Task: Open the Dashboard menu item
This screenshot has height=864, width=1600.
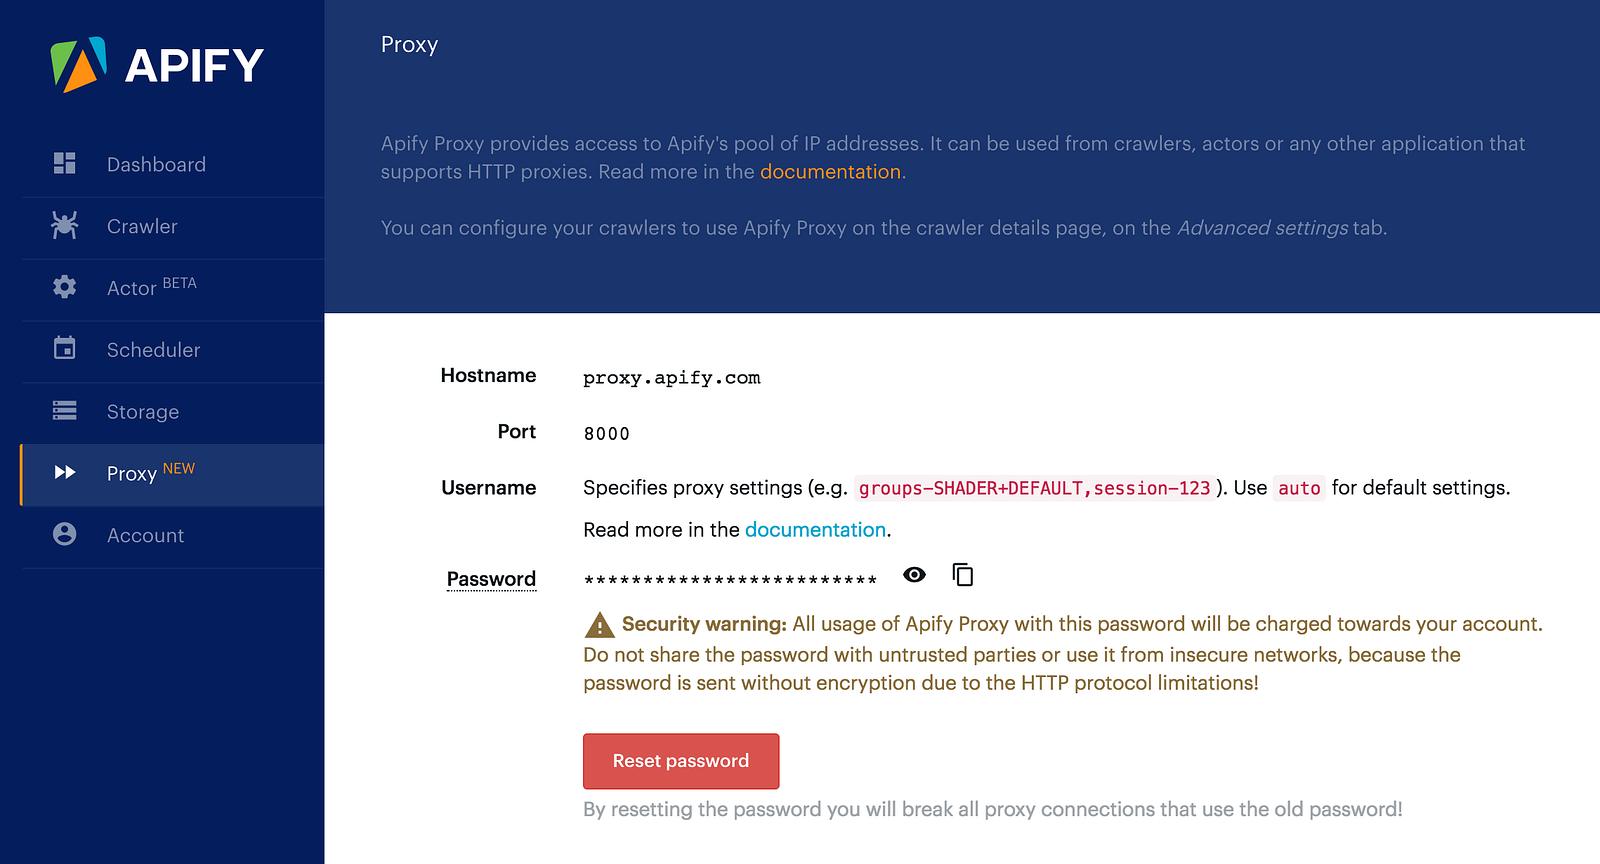Action: [156, 164]
